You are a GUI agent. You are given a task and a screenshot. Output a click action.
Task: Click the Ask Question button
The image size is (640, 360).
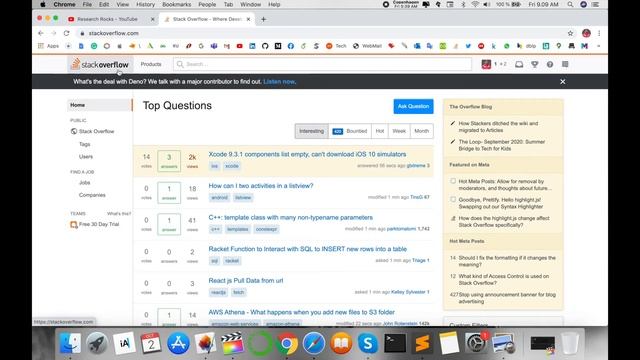(413, 106)
